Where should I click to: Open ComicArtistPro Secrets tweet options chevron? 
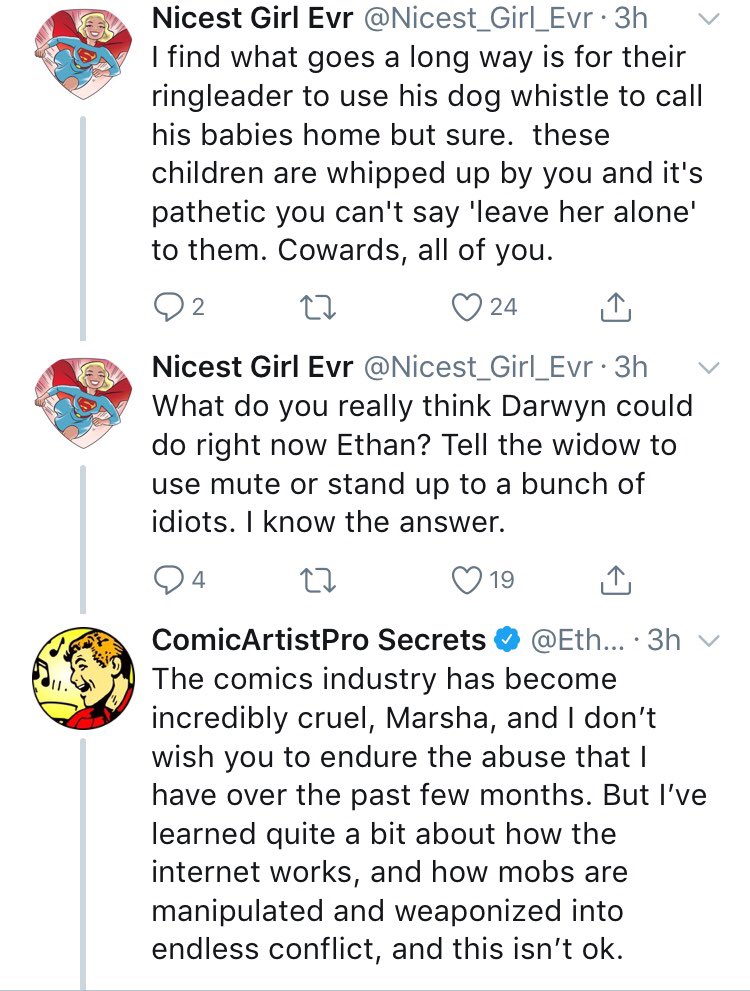click(707, 640)
